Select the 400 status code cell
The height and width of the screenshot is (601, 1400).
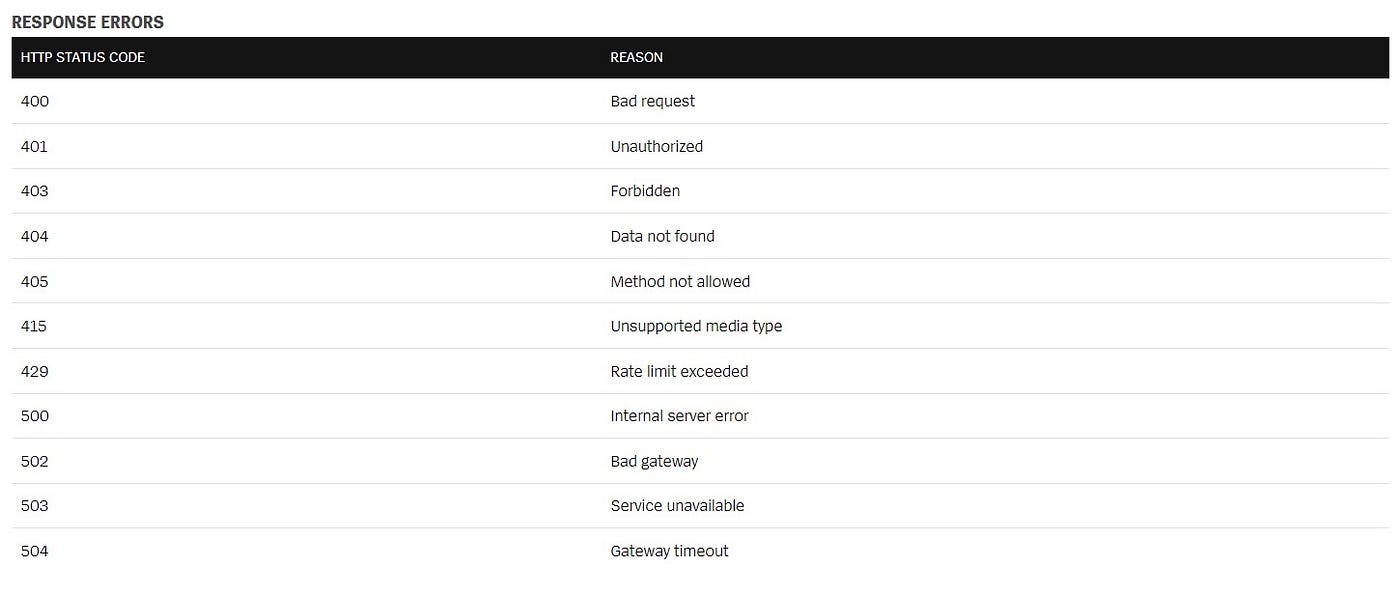(x=35, y=101)
